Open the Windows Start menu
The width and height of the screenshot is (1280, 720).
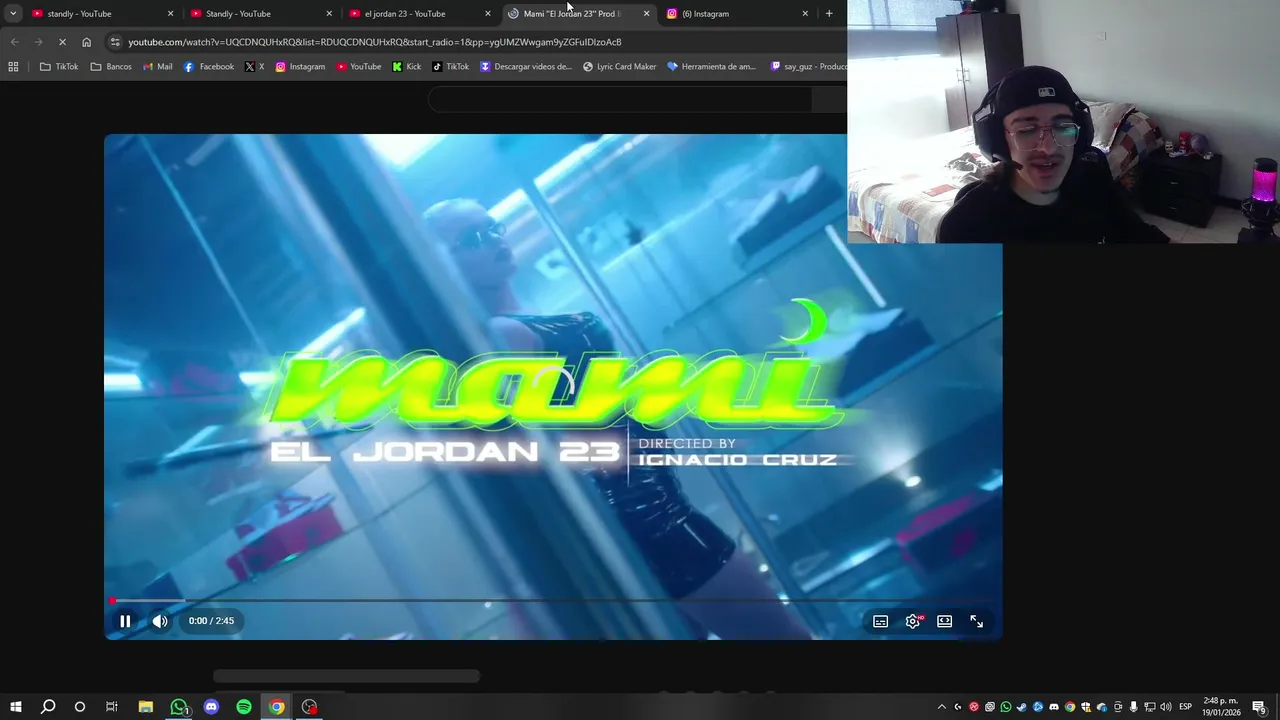coord(16,707)
